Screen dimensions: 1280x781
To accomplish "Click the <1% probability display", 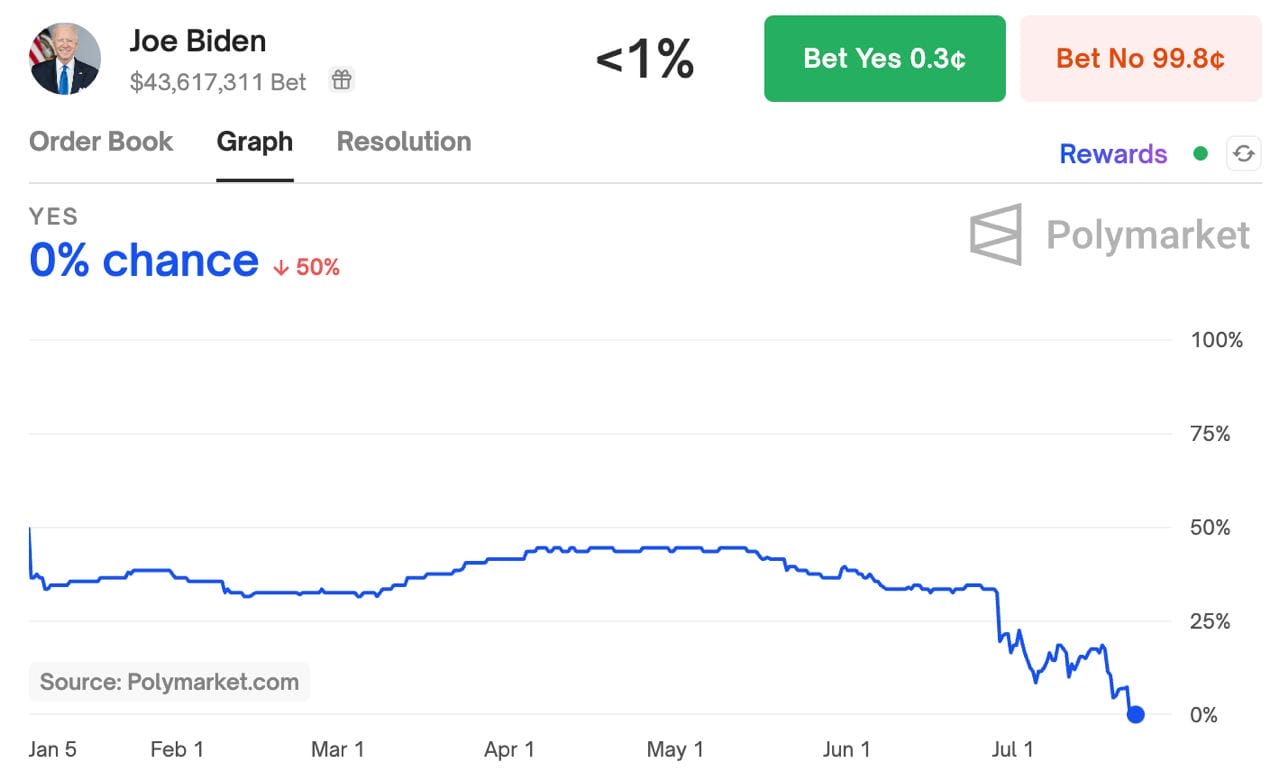I will tap(644, 60).
